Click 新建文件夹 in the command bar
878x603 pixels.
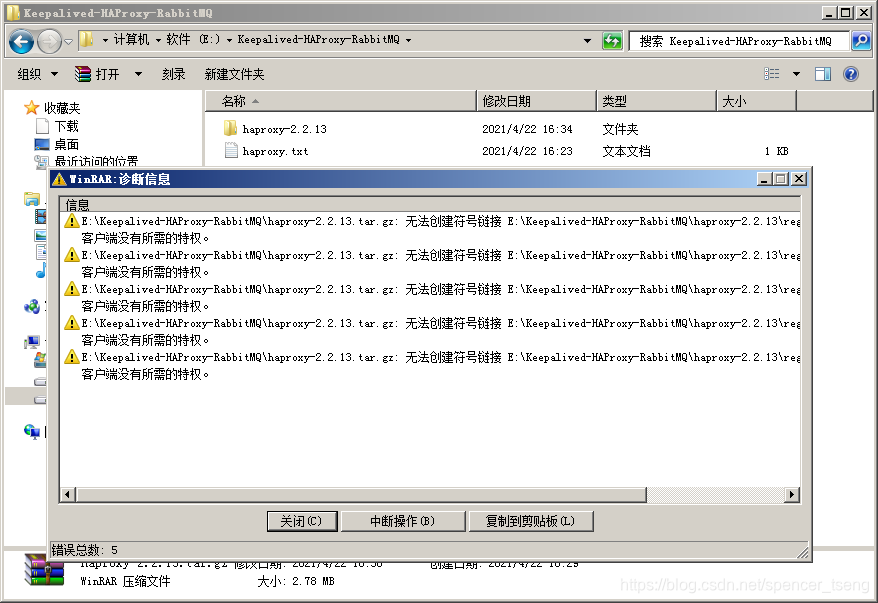click(x=234, y=74)
